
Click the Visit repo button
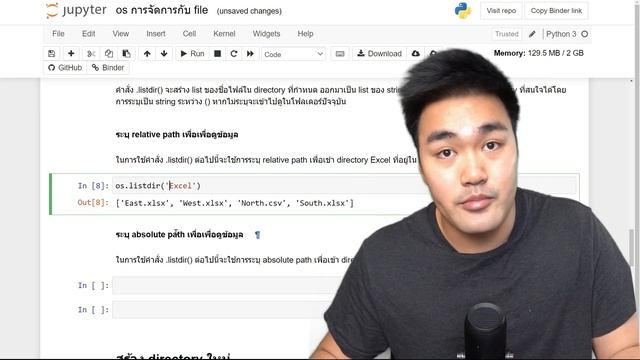[501, 11]
